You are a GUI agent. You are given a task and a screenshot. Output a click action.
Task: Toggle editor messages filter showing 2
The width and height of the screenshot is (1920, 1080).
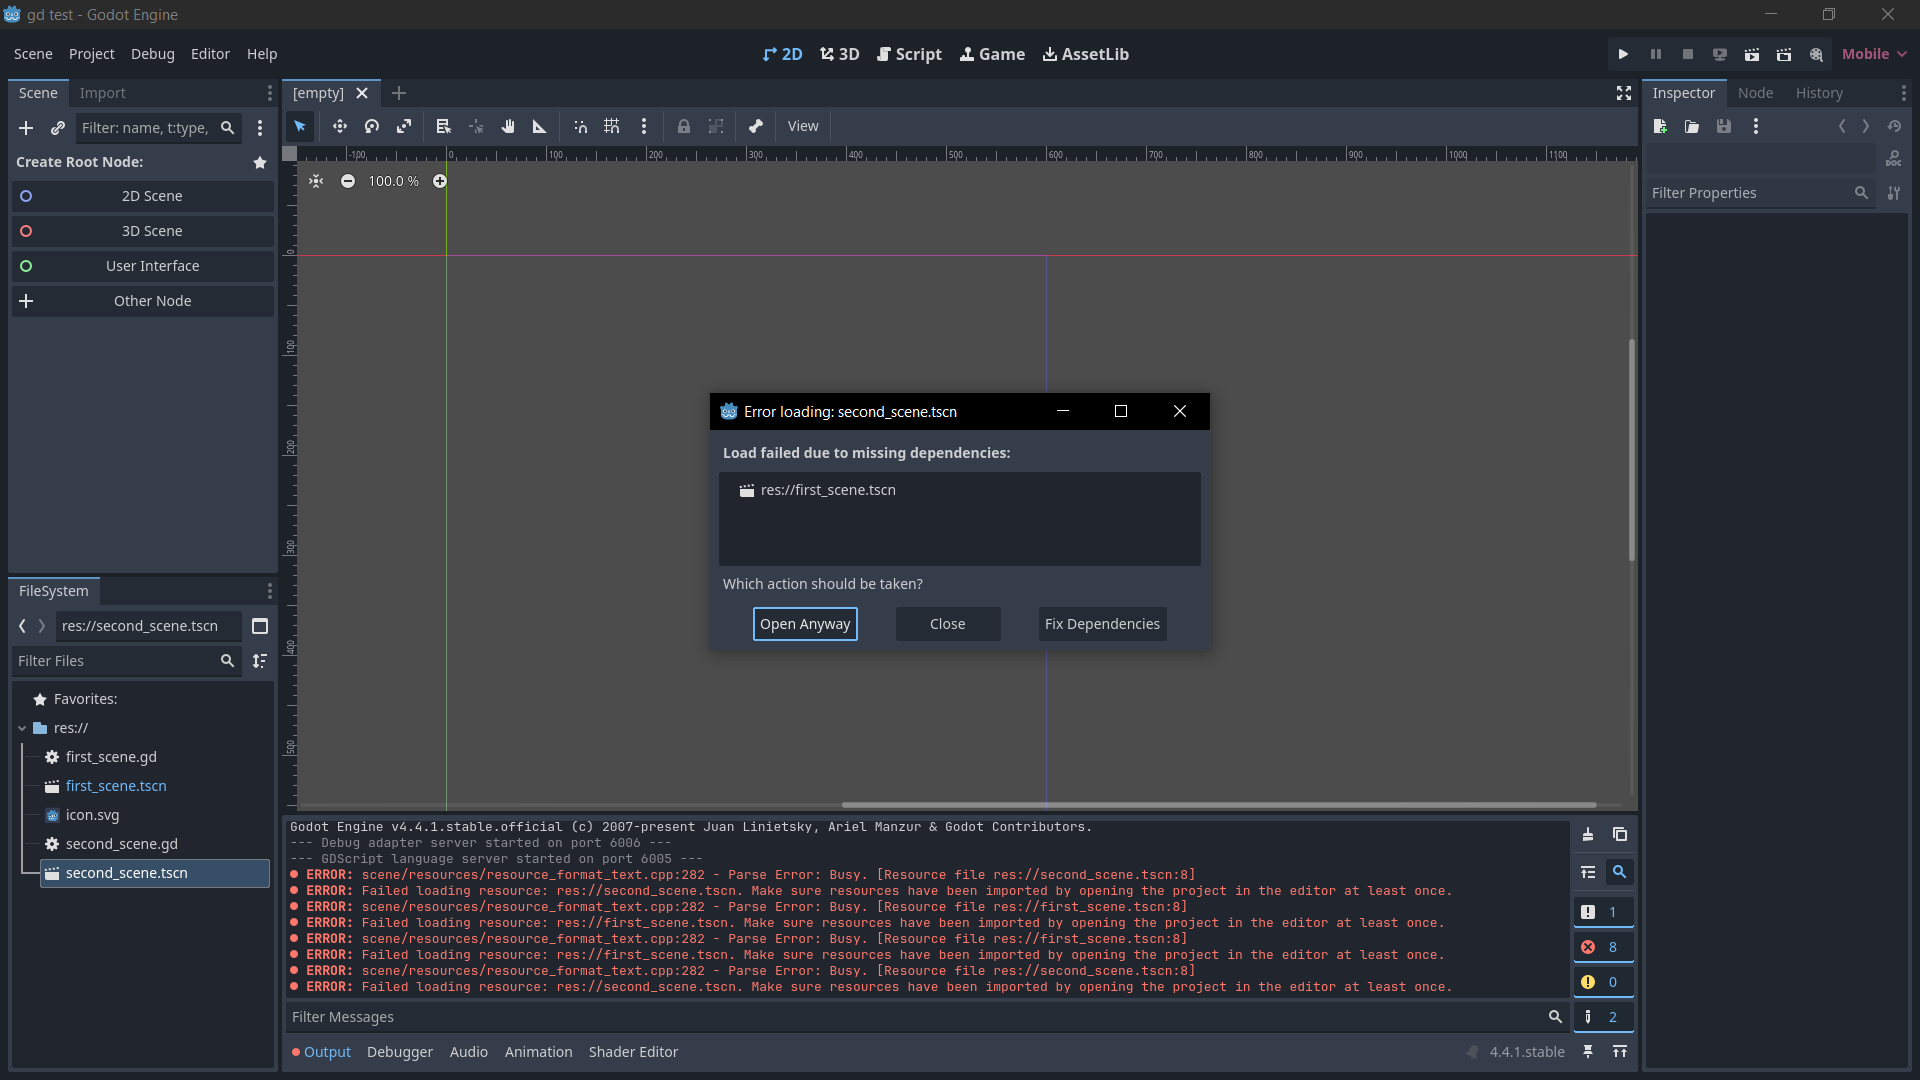[1603, 1017]
